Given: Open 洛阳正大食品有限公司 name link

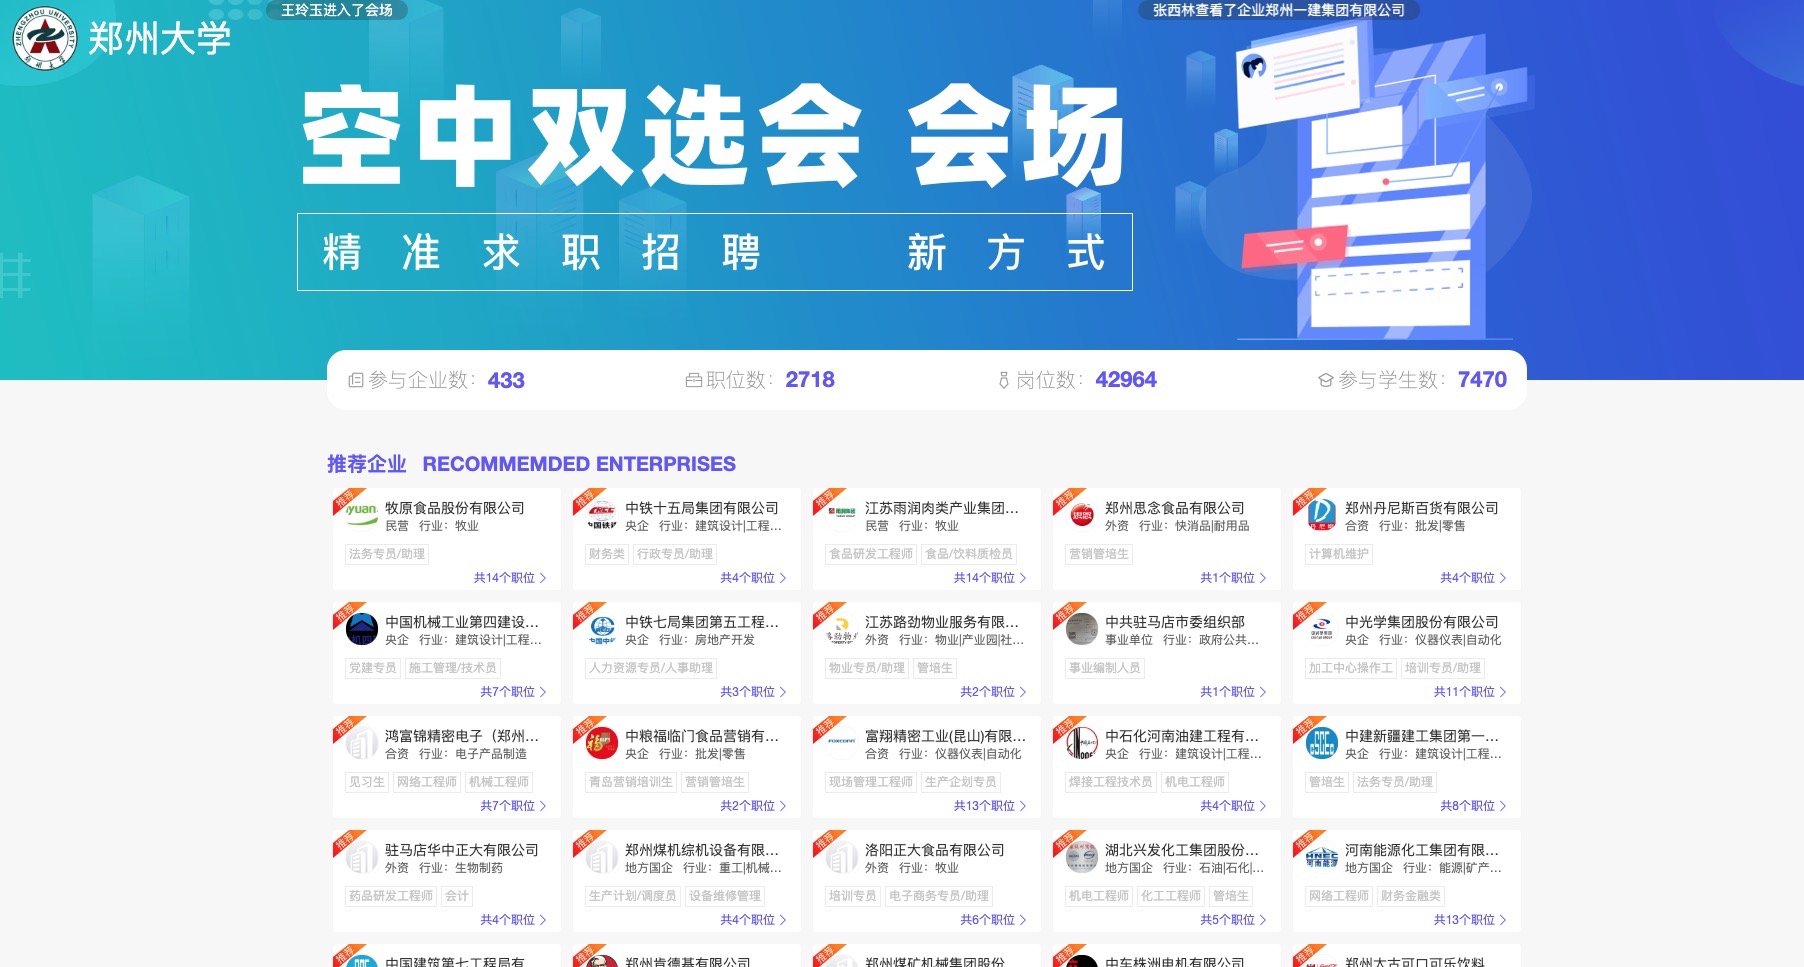Looking at the screenshot, I should point(935,850).
